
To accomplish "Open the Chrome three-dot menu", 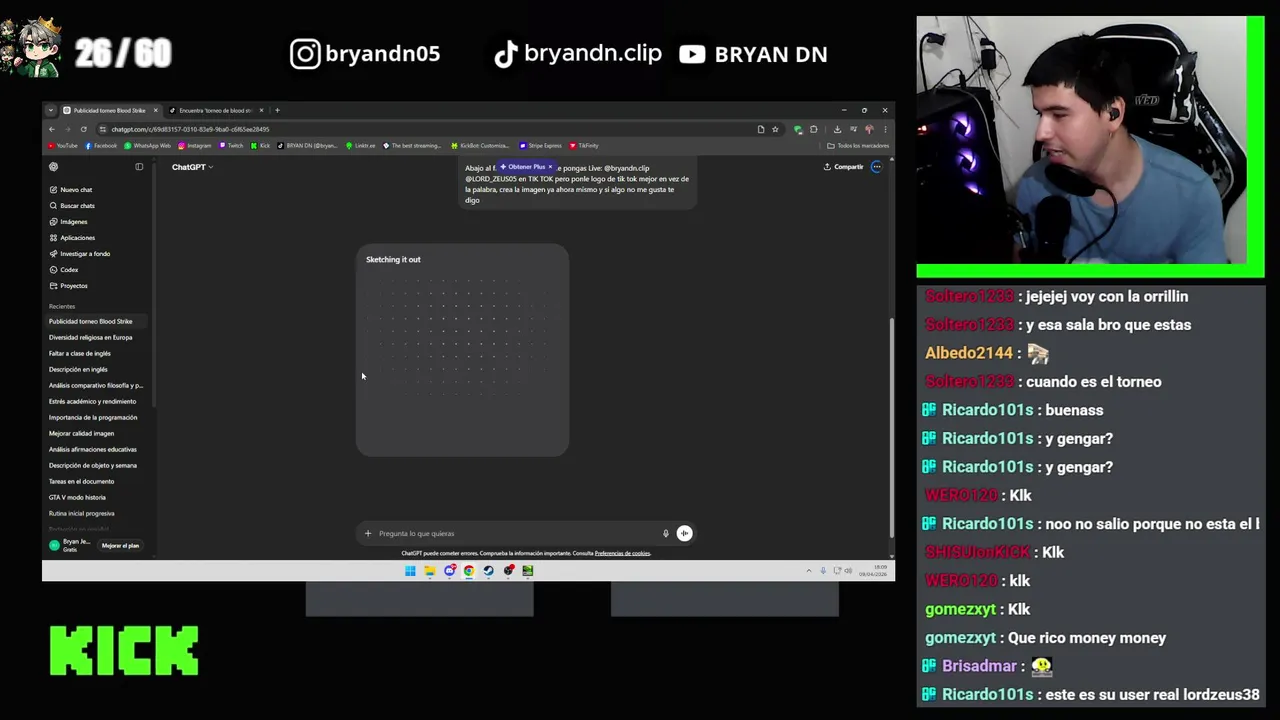I will (x=885, y=129).
